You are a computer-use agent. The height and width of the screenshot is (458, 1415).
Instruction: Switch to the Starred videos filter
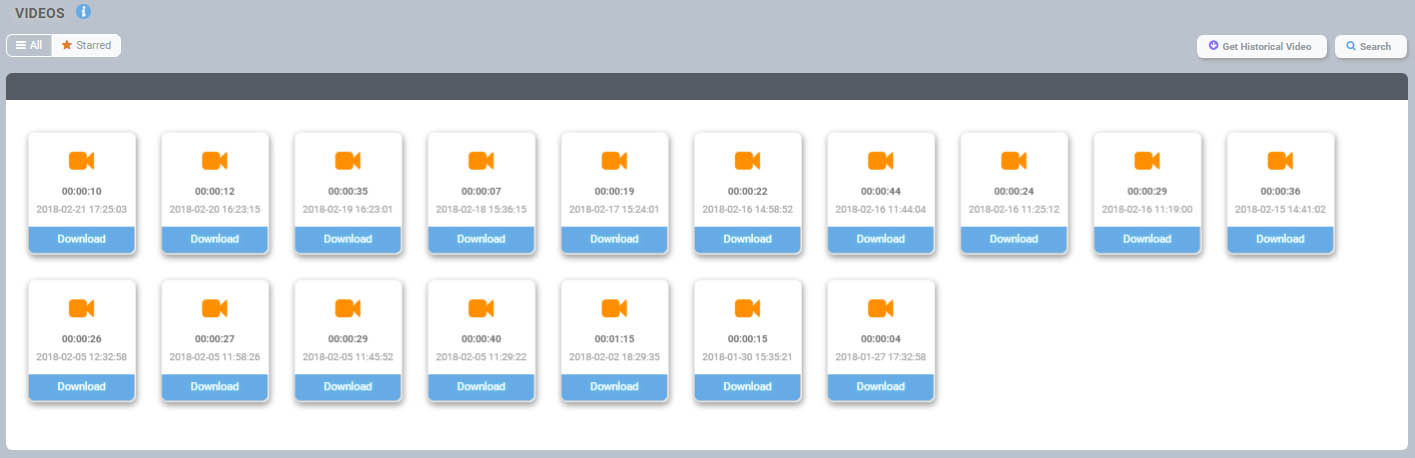[86, 45]
